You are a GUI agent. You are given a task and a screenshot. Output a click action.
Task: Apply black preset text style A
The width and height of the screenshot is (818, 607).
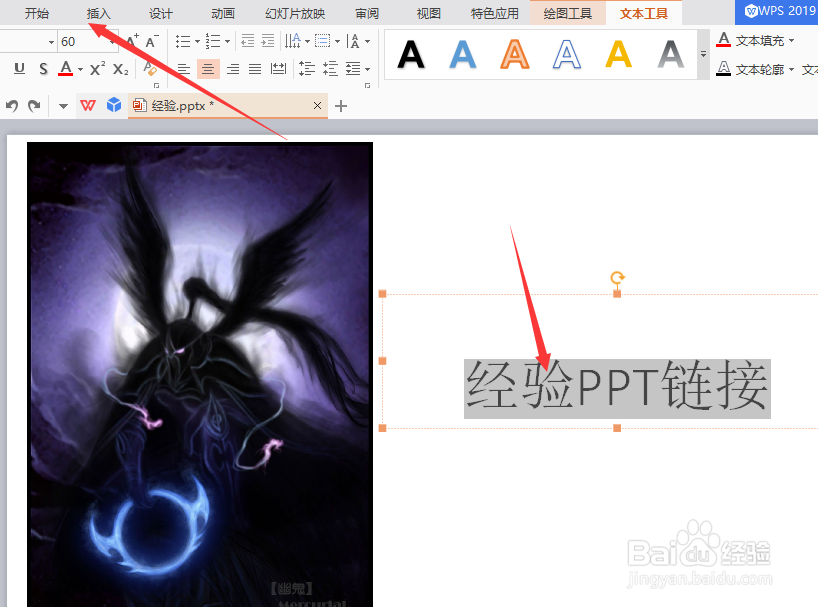point(411,54)
